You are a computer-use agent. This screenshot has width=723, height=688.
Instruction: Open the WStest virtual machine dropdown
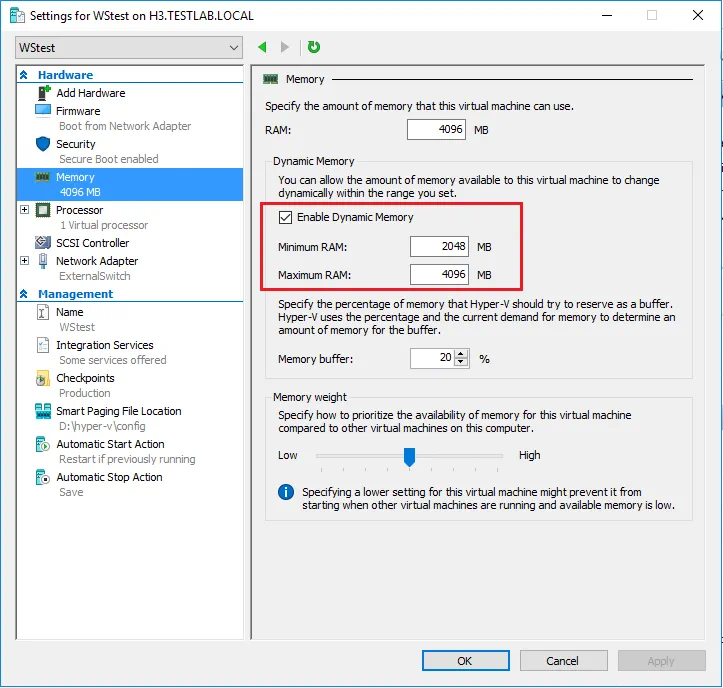[x=129, y=48]
